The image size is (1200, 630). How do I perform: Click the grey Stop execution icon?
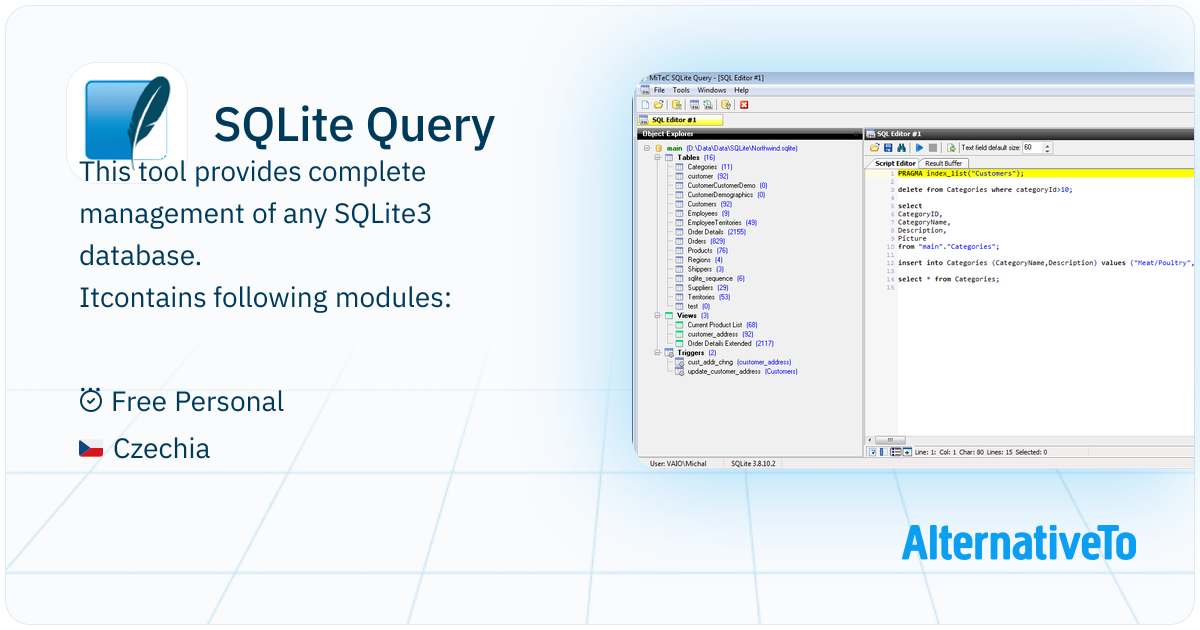point(933,148)
